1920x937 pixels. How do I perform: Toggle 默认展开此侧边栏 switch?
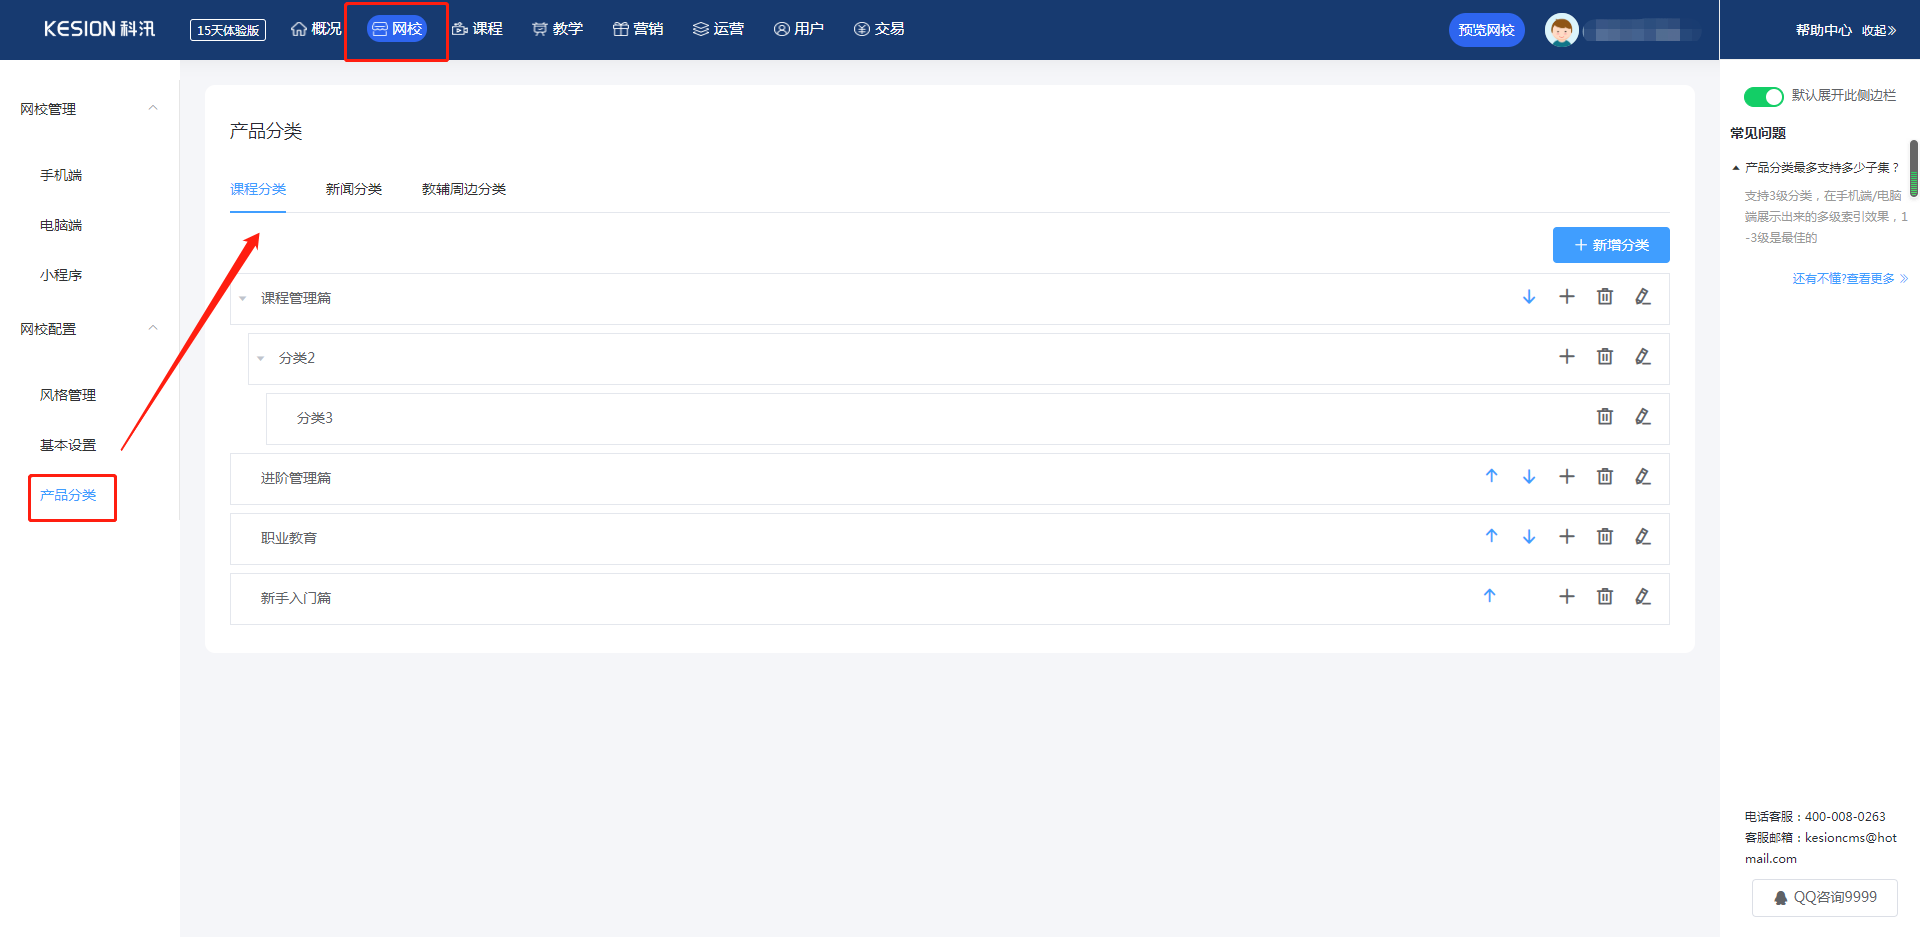pos(1763,96)
